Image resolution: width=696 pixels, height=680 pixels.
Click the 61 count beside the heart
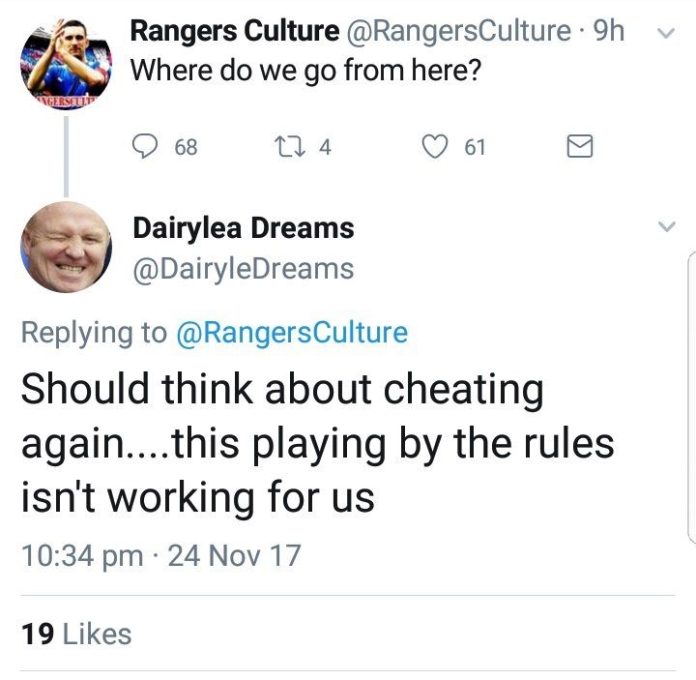coord(474,148)
